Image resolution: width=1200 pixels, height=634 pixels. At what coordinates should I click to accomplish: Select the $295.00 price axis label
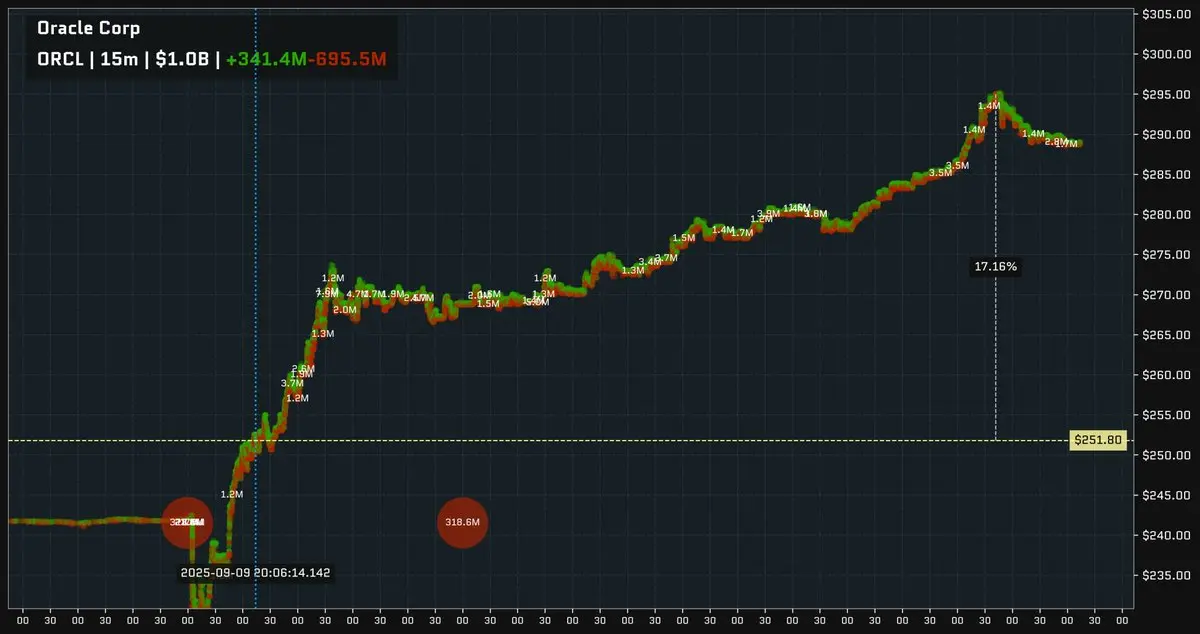click(1169, 94)
